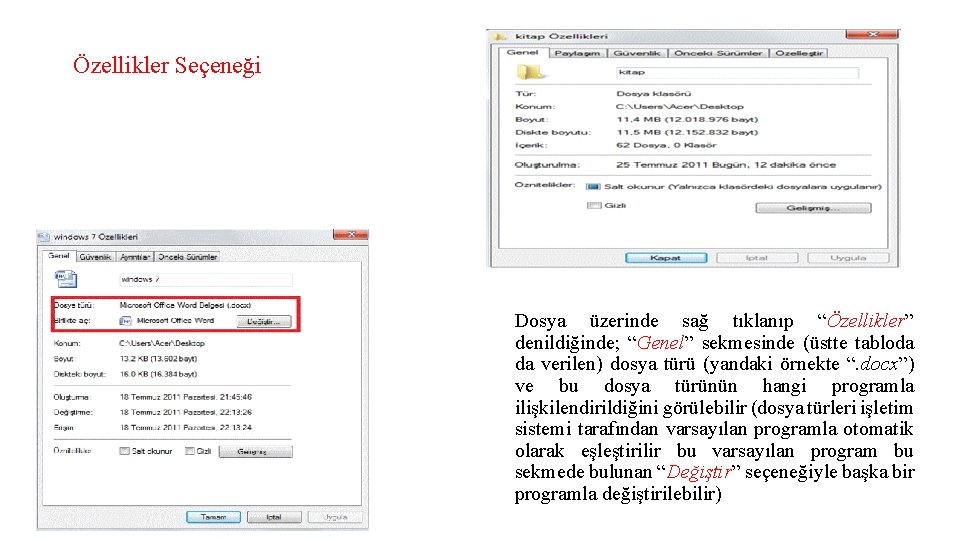The image size is (960, 540).
Task: Open the Ayrıntılar tab
Action: (x=135, y=257)
